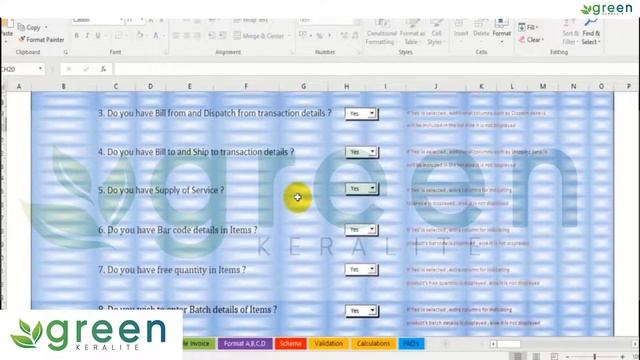
Task: Click the zoom out minus button
Action: pos(567,357)
